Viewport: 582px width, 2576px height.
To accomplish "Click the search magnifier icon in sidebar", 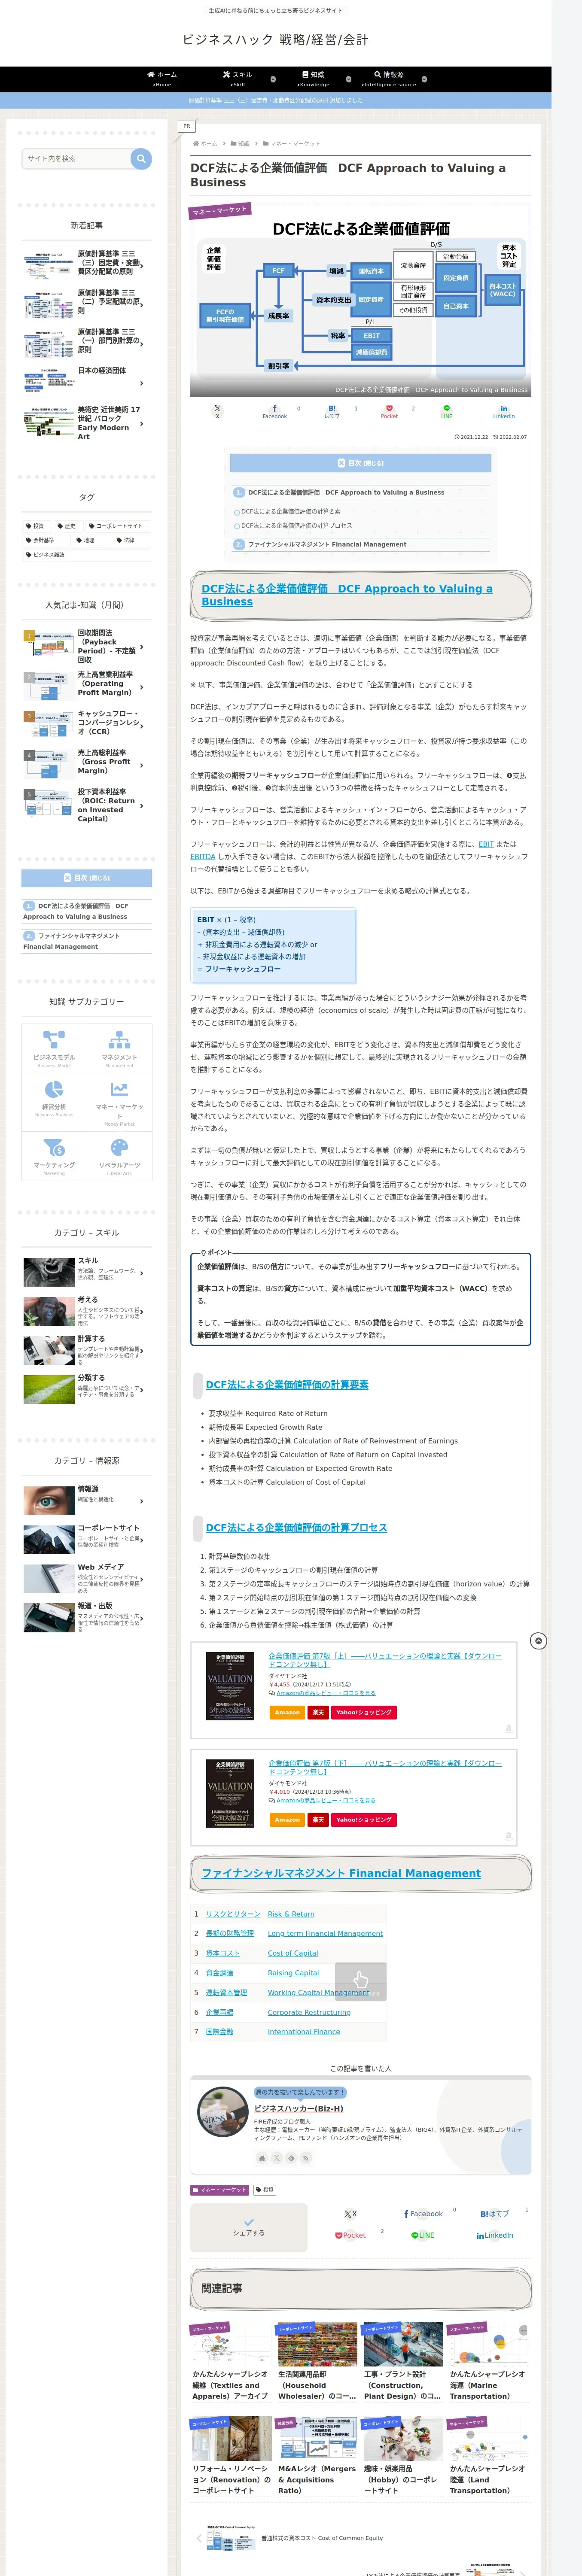I will (x=141, y=158).
